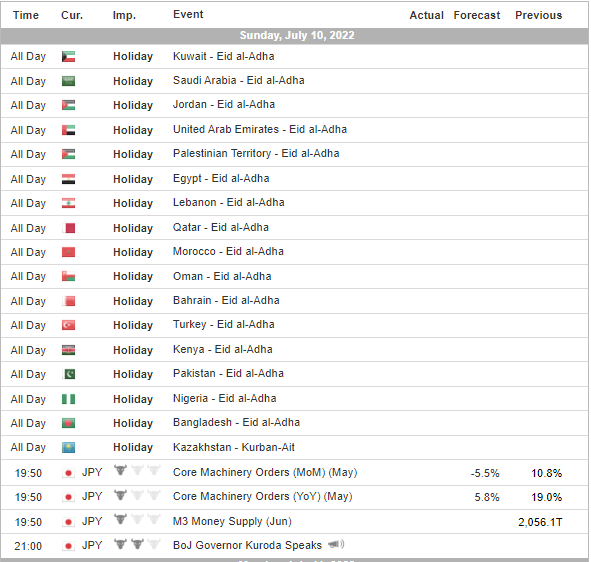Screen dimensions: 591x562
Task: Open Kazakhstan - Kurban-Ait event
Action: pos(234,447)
